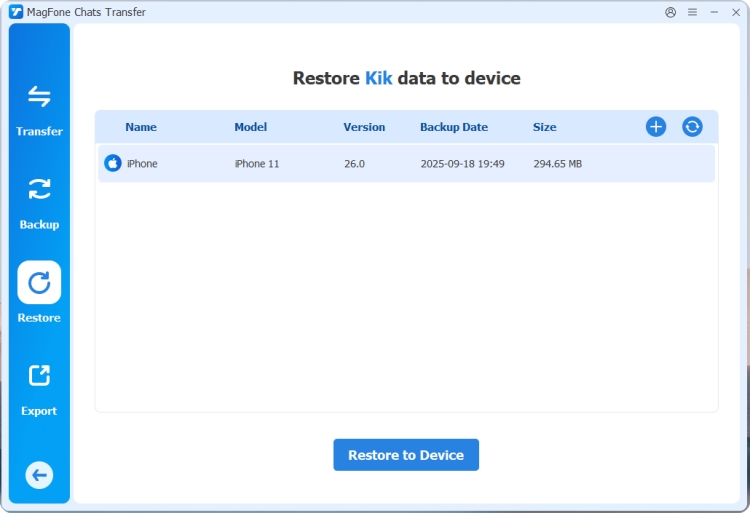This screenshot has width=750, height=513.
Task: Sort by the Backup Date column header
Action: pos(454,127)
